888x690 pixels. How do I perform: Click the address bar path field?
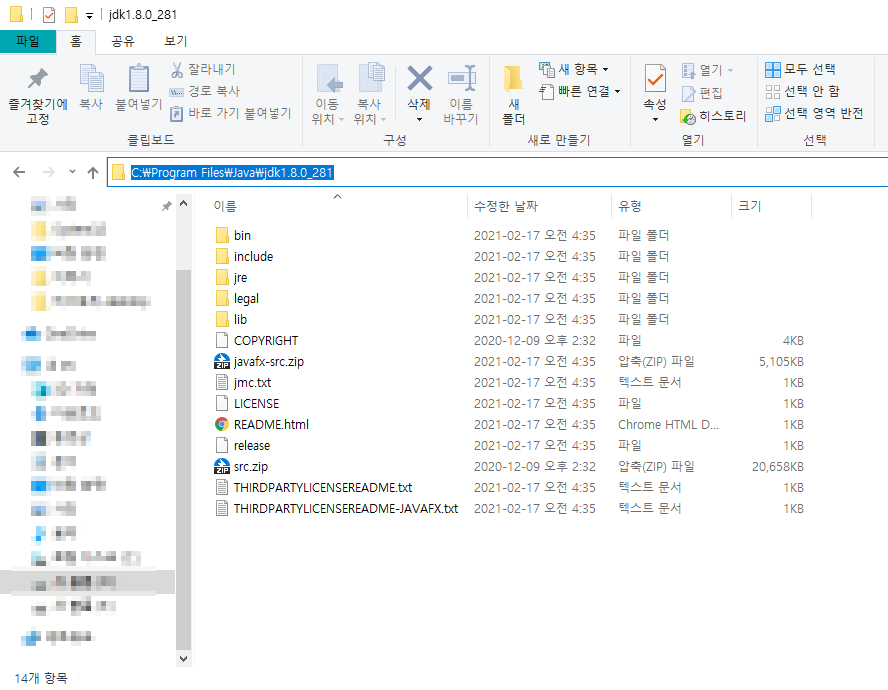click(497, 172)
